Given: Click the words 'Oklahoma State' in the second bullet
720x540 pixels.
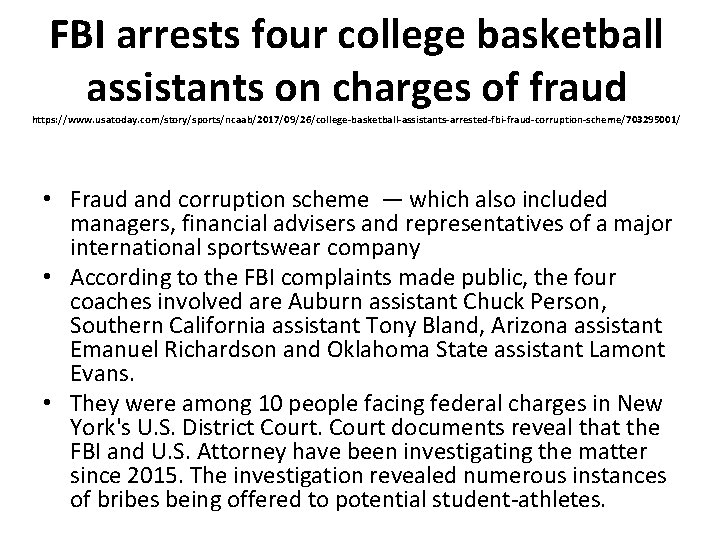Looking at the screenshot, I should (407, 349).
